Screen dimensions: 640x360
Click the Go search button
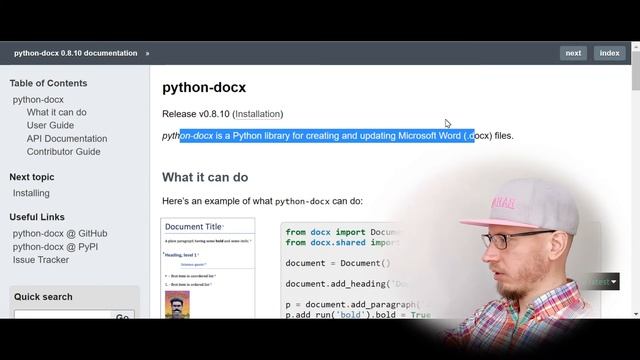(122, 315)
